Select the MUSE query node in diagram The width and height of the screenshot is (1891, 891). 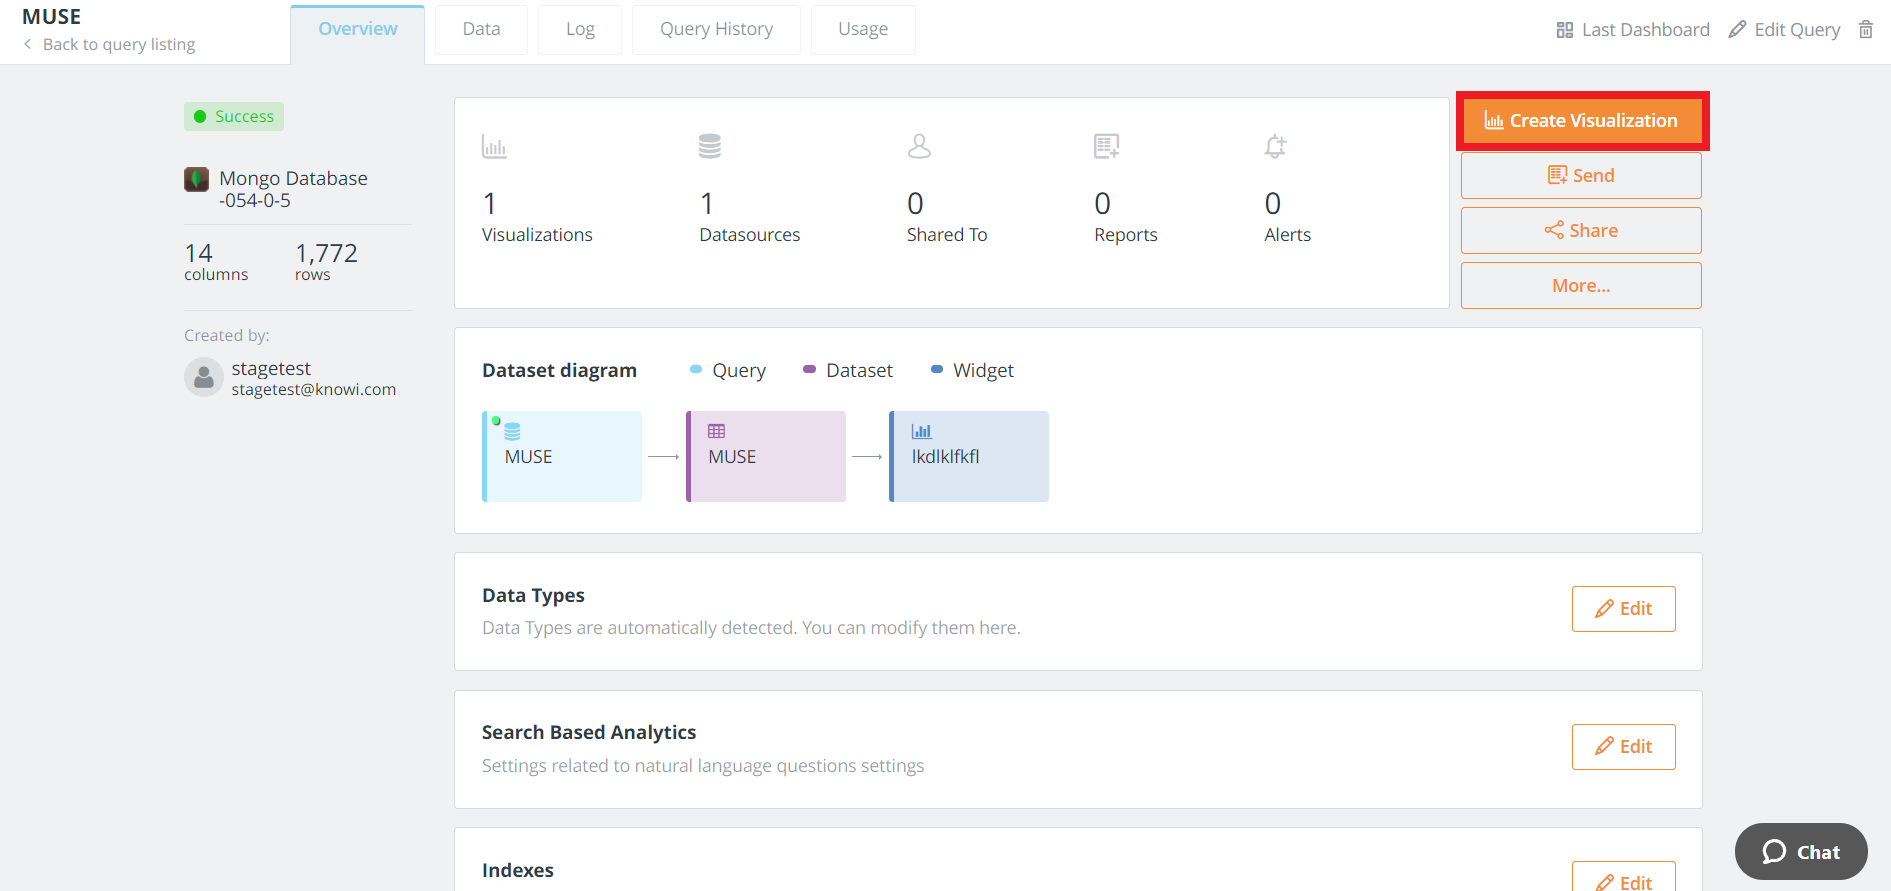pos(562,456)
